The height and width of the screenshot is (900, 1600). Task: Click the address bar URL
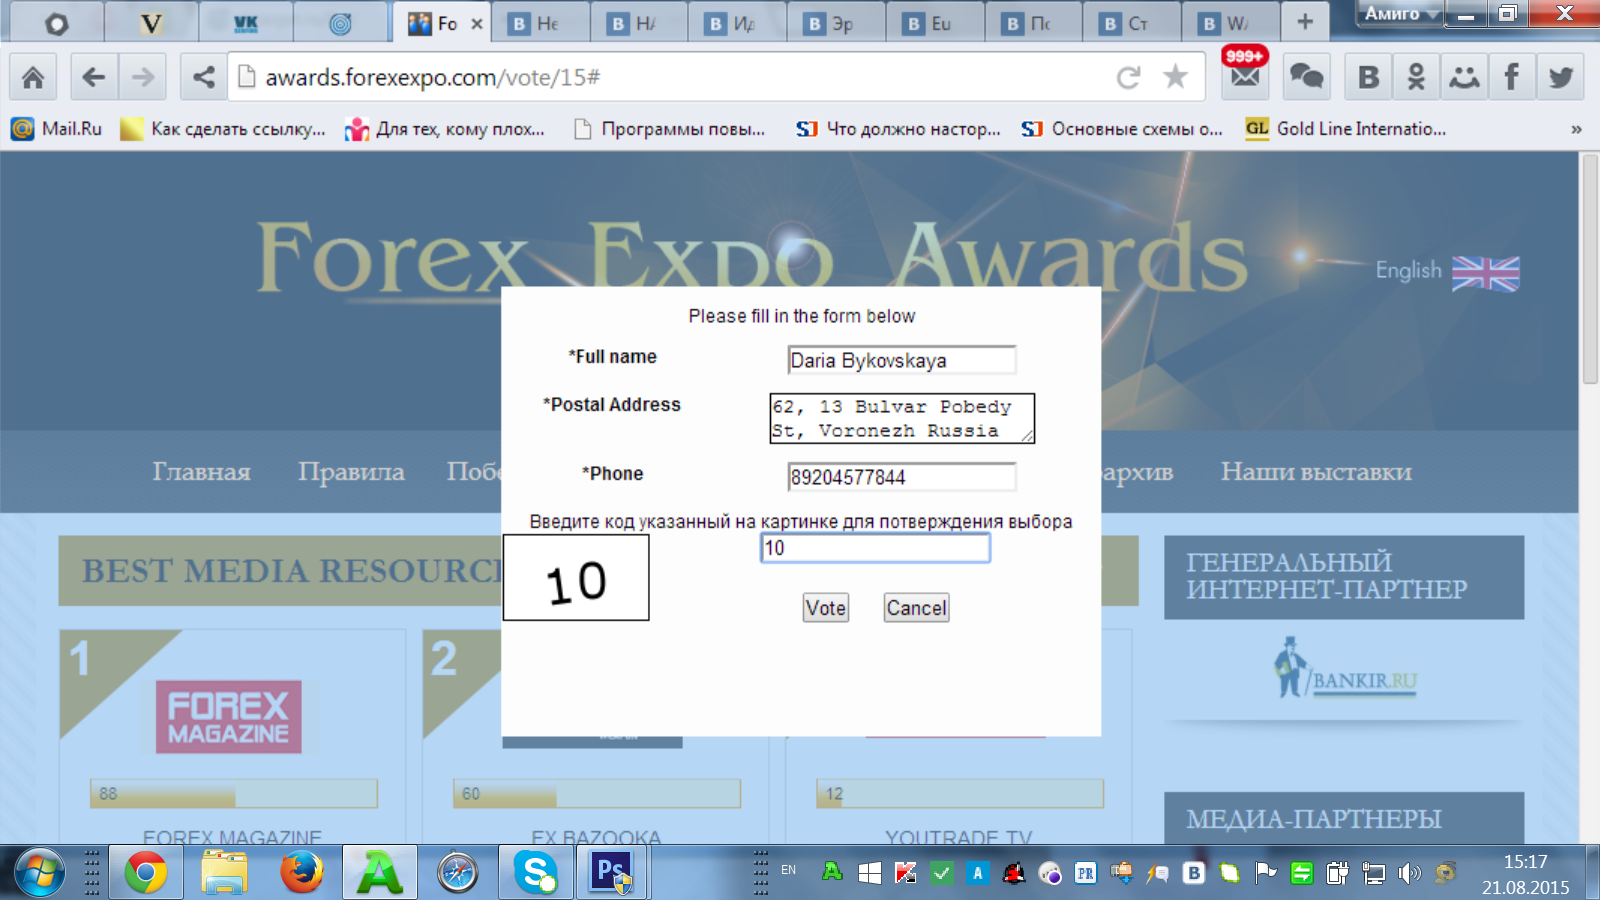point(432,77)
